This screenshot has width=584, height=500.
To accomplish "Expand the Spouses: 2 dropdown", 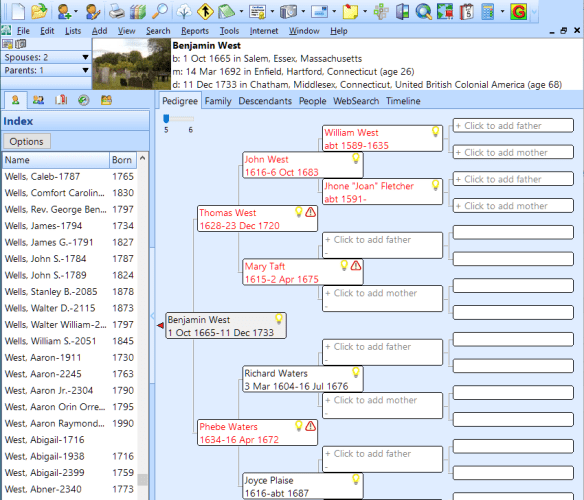I will point(85,57).
